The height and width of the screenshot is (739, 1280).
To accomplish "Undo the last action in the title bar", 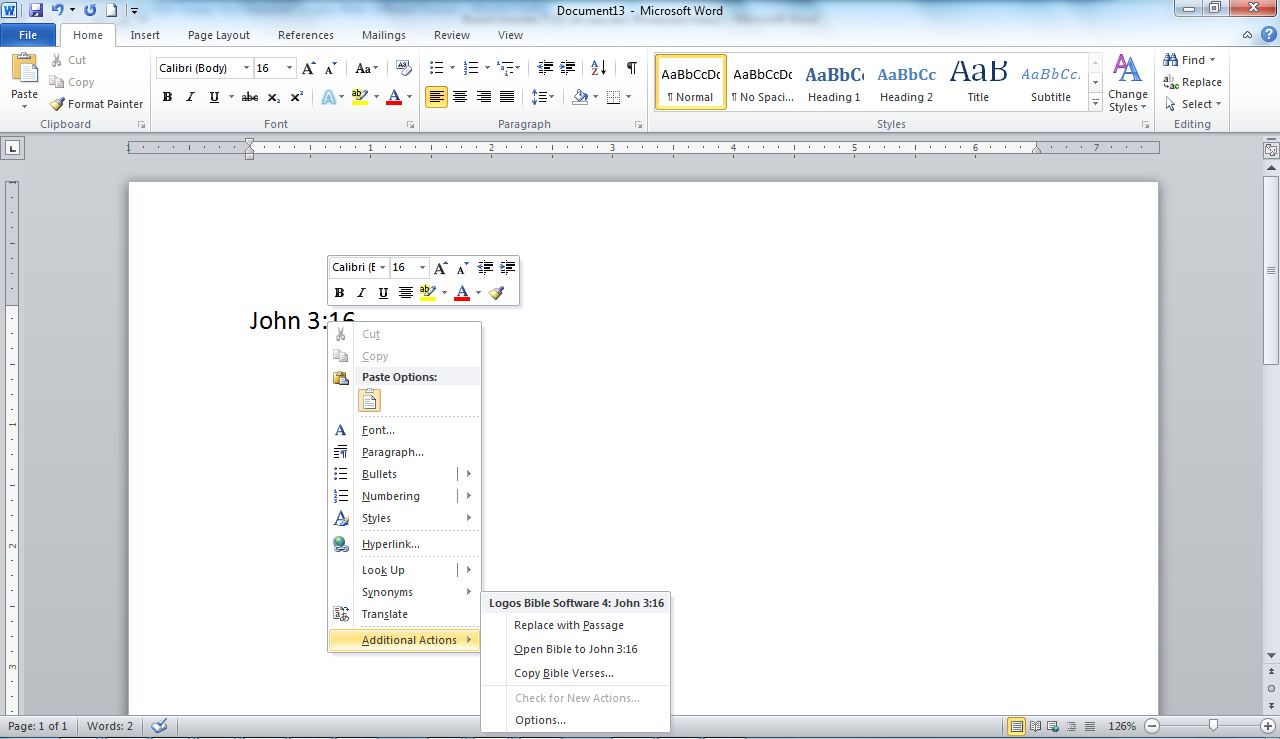I will [x=58, y=10].
